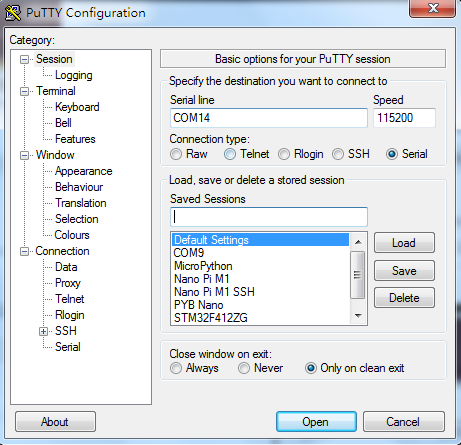Close the PuTTY Configuration window
This screenshot has height=445, width=461.
coord(432,8)
